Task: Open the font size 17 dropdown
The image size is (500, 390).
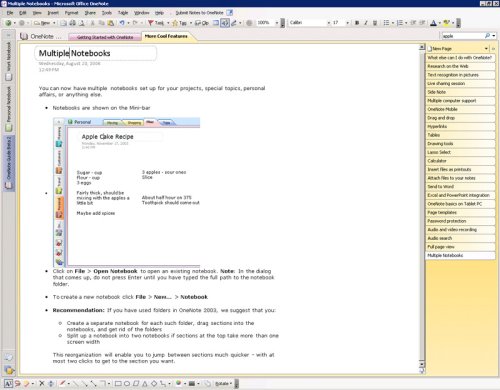Action: 347,23
